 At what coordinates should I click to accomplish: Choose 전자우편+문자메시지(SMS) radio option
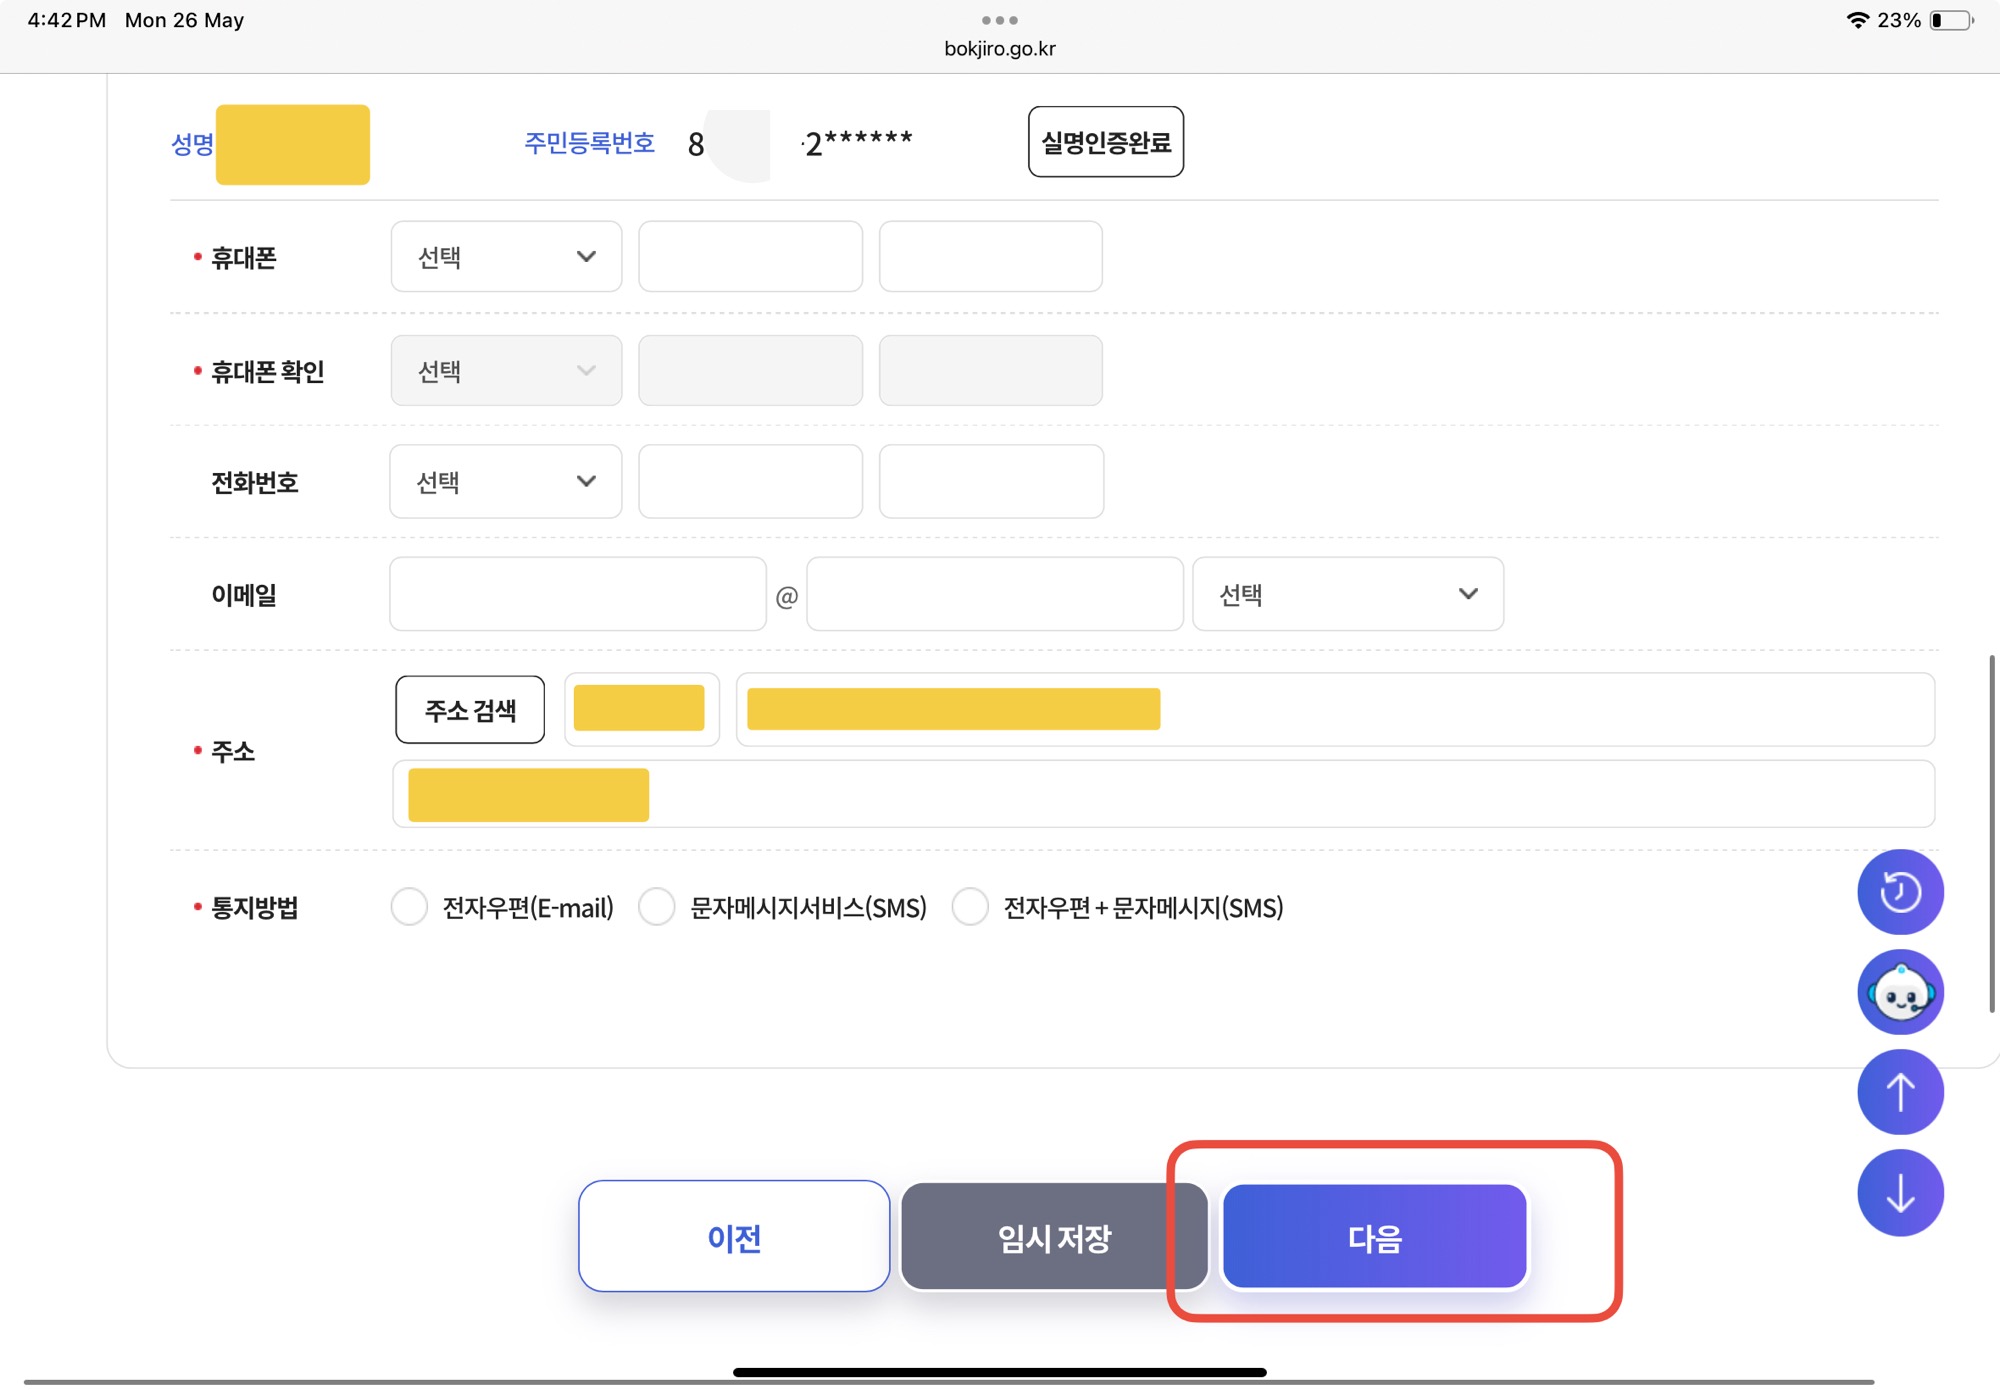[970, 907]
